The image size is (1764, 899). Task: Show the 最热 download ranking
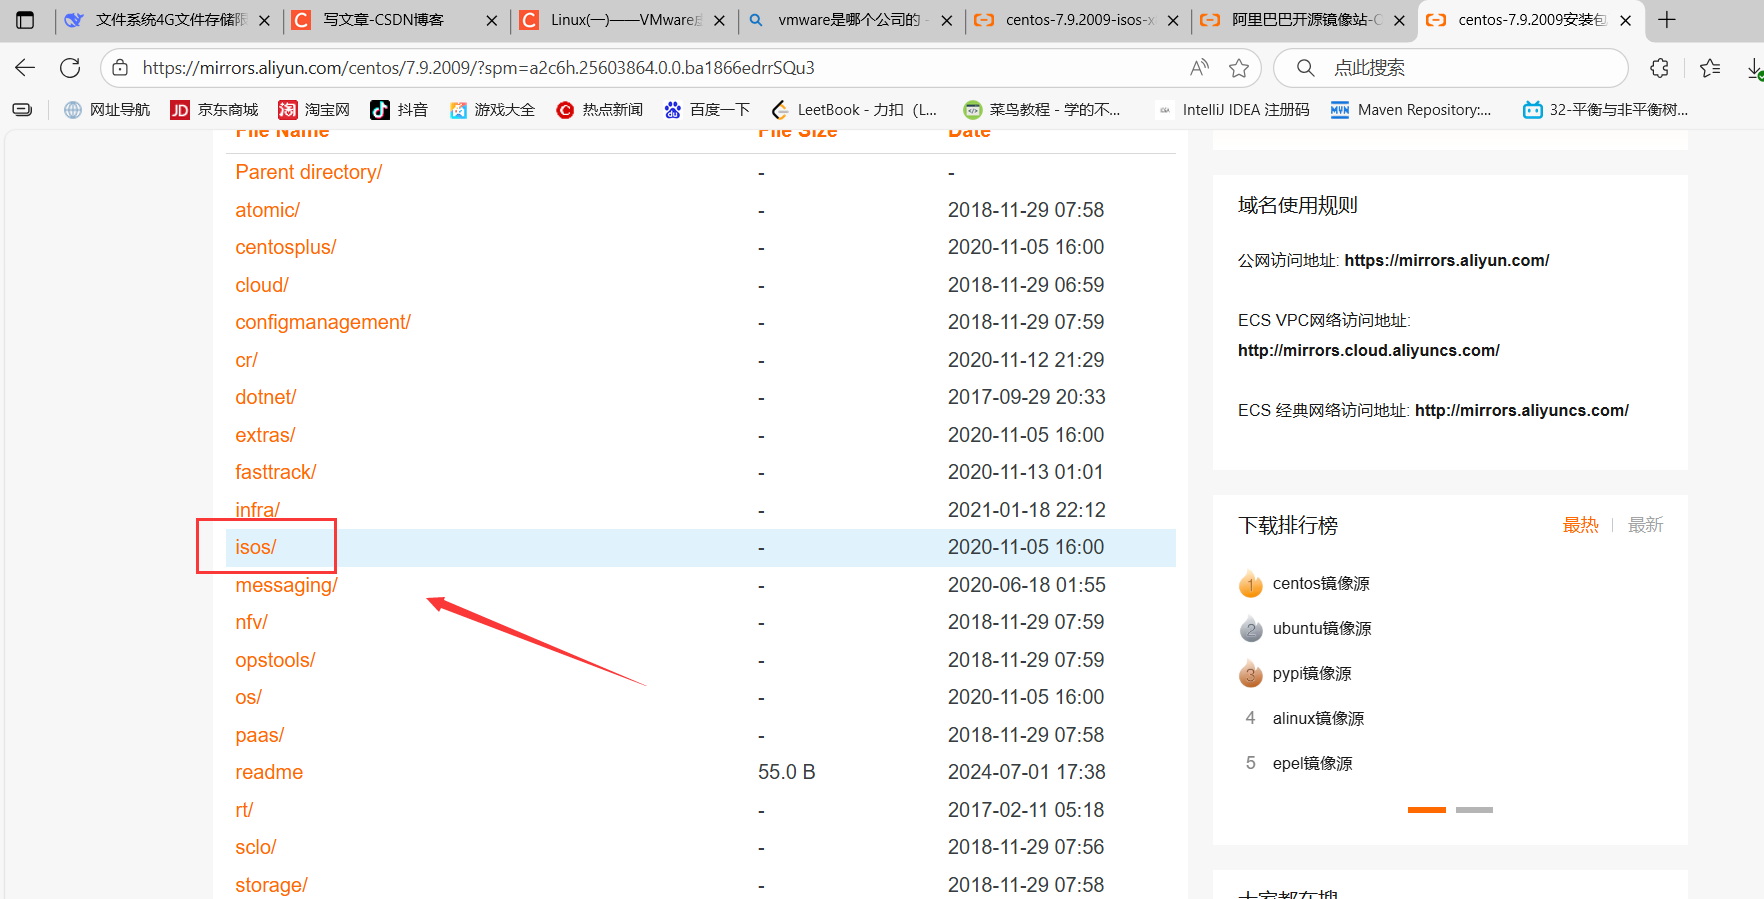tap(1580, 525)
